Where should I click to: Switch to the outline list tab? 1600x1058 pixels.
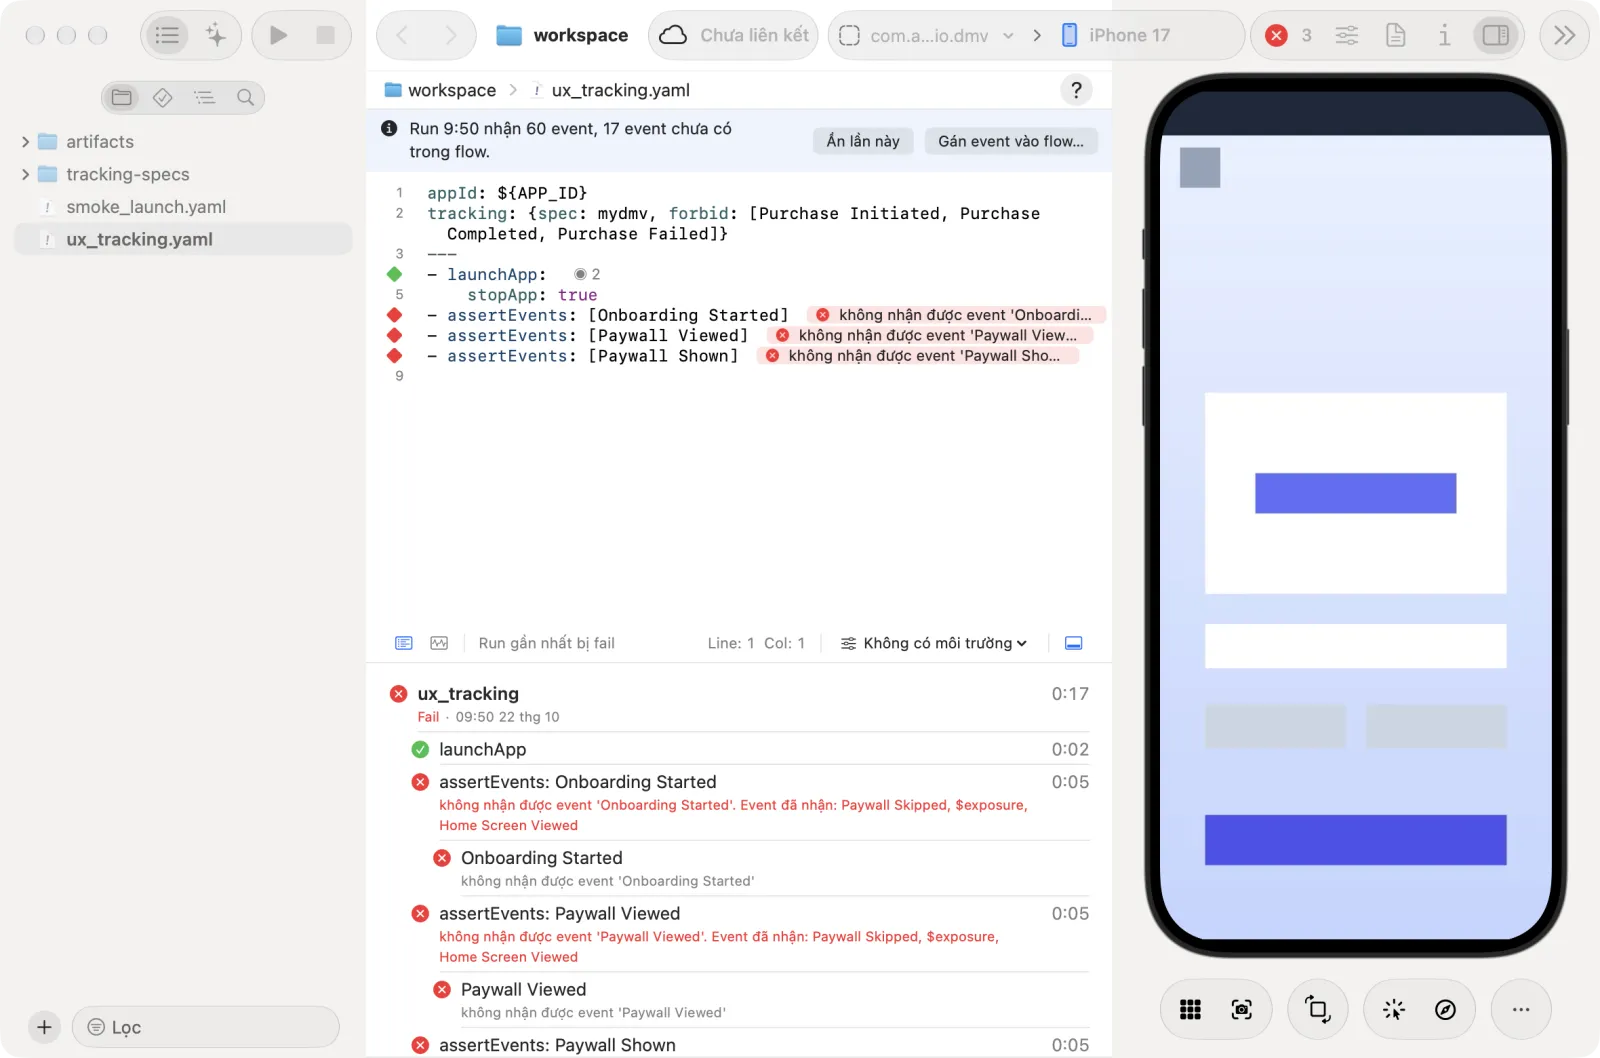click(204, 97)
